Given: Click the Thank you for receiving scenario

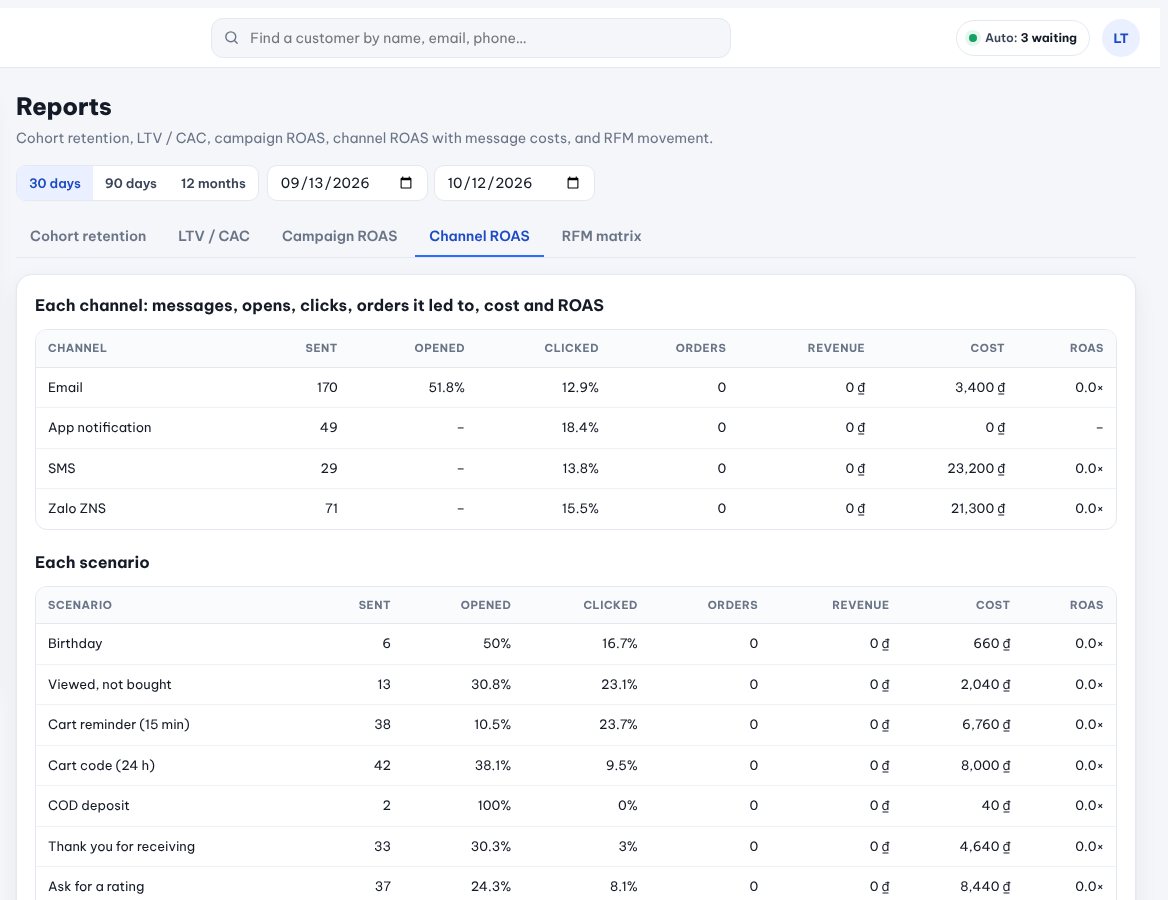Looking at the screenshot, I should coord(121,846).
